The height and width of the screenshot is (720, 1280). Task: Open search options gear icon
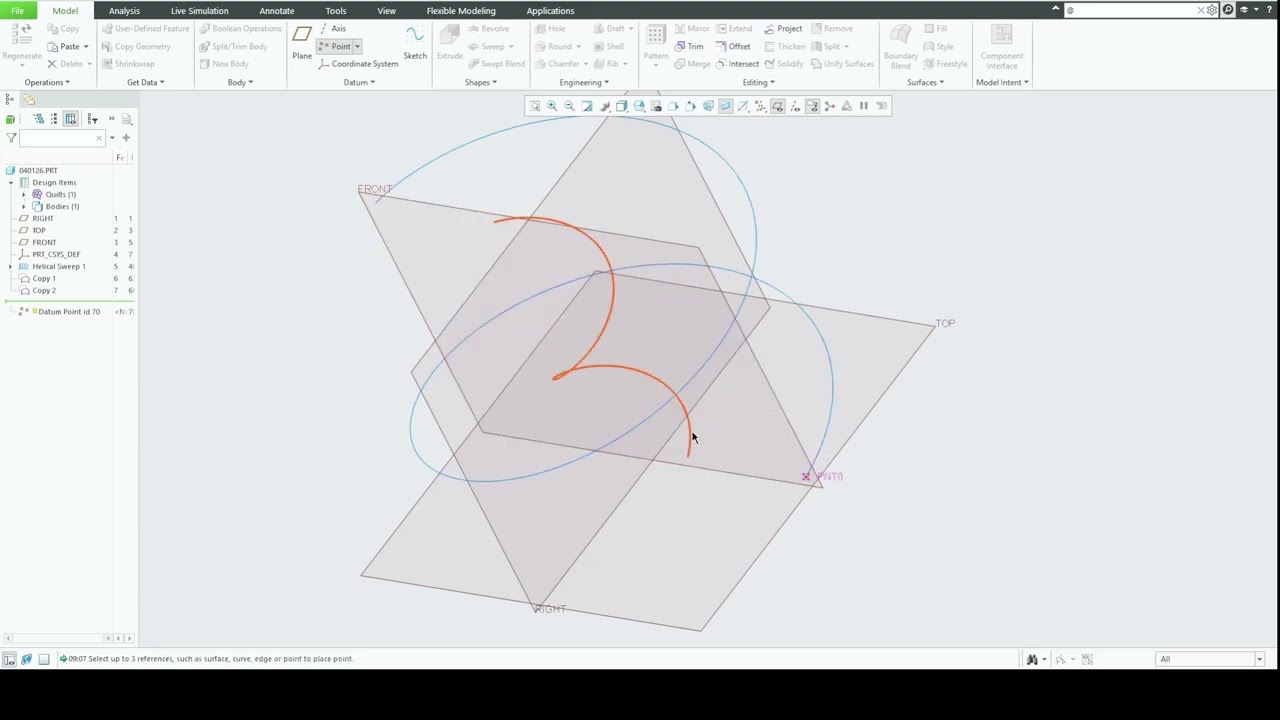1212,10
